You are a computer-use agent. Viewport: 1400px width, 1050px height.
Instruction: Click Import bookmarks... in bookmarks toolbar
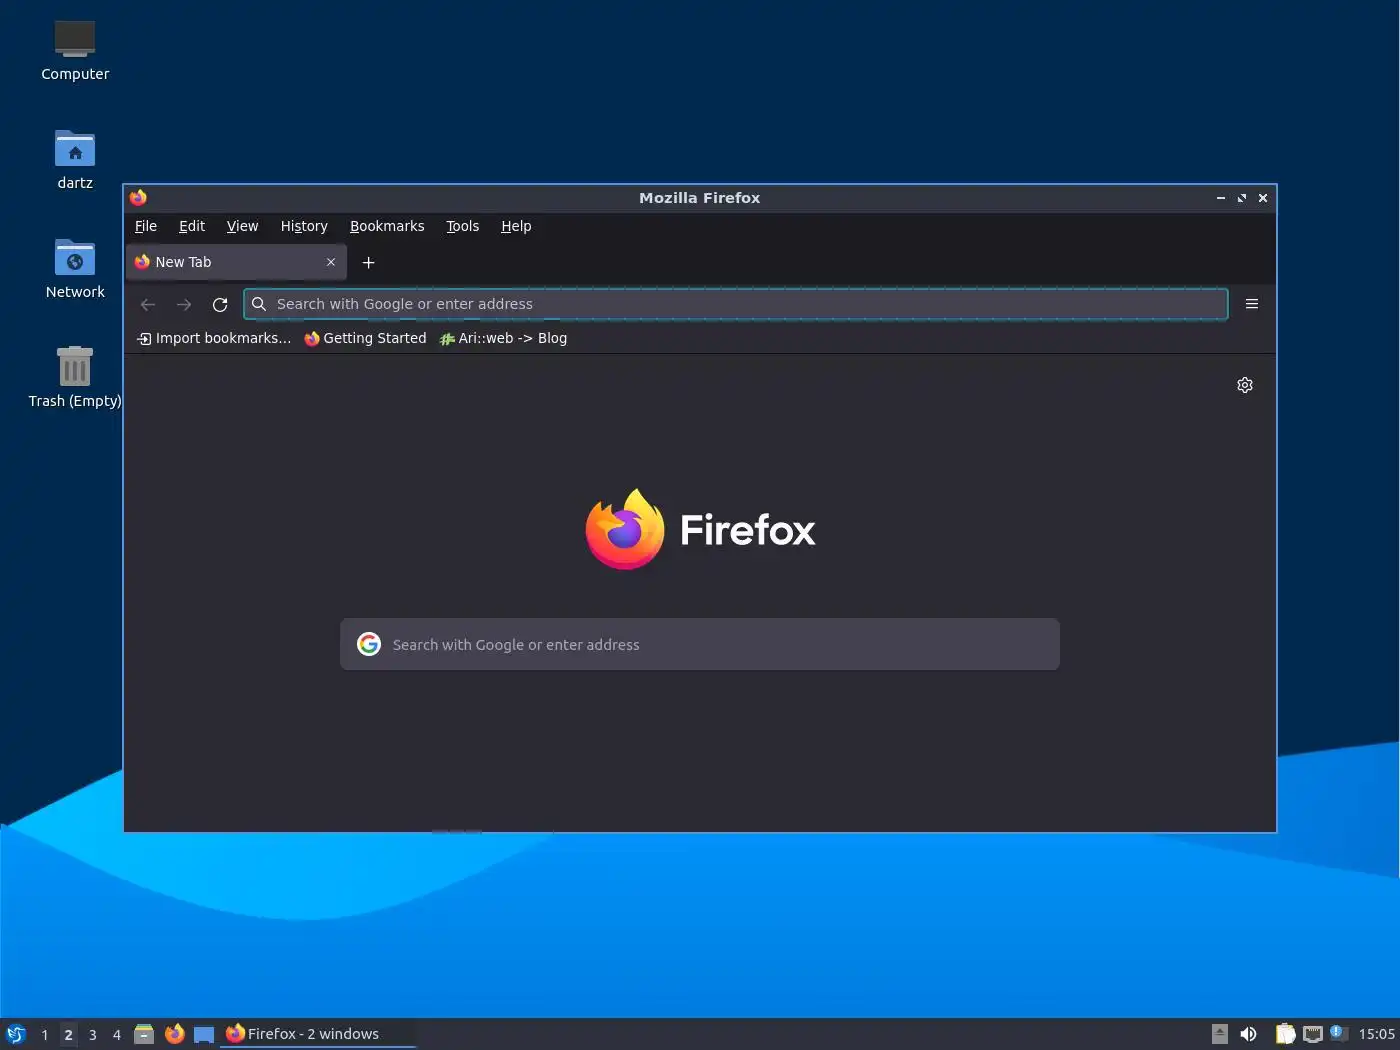214,338
